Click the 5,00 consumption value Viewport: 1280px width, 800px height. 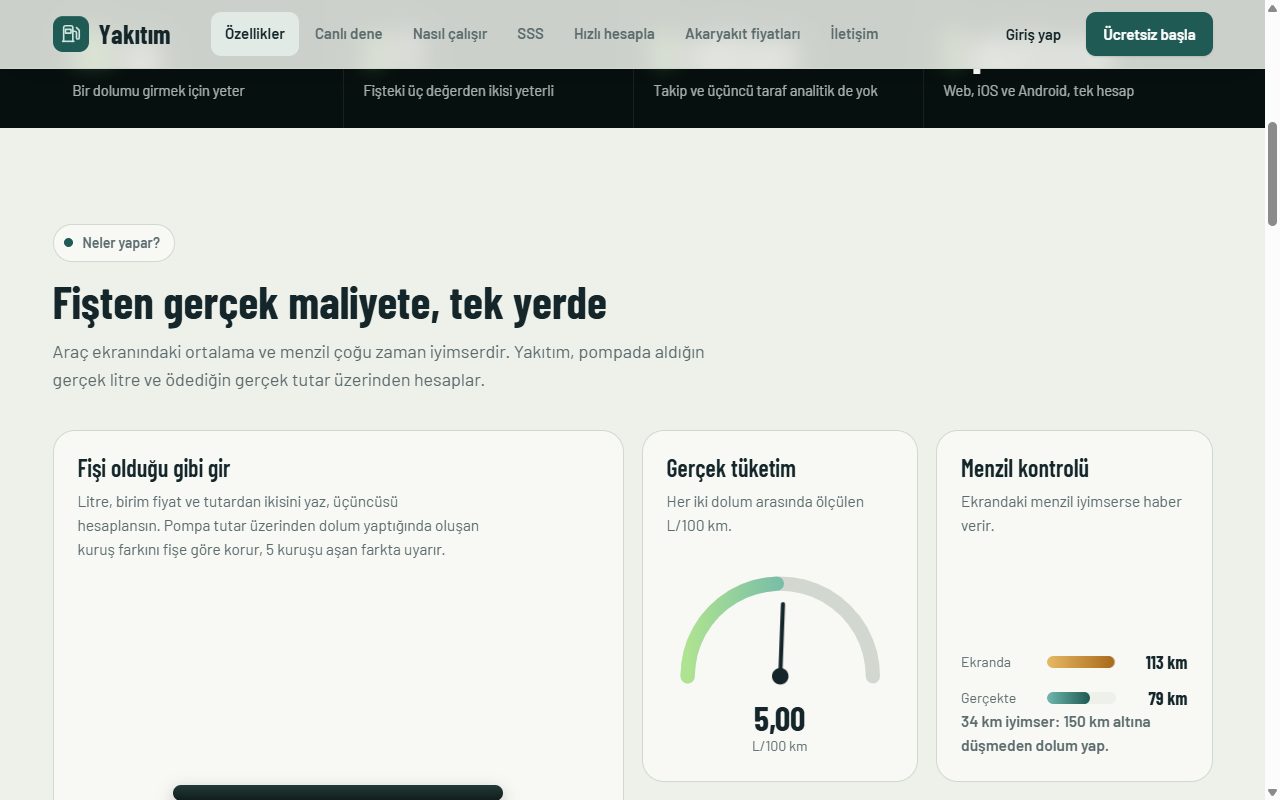click(x=779, y=719)
